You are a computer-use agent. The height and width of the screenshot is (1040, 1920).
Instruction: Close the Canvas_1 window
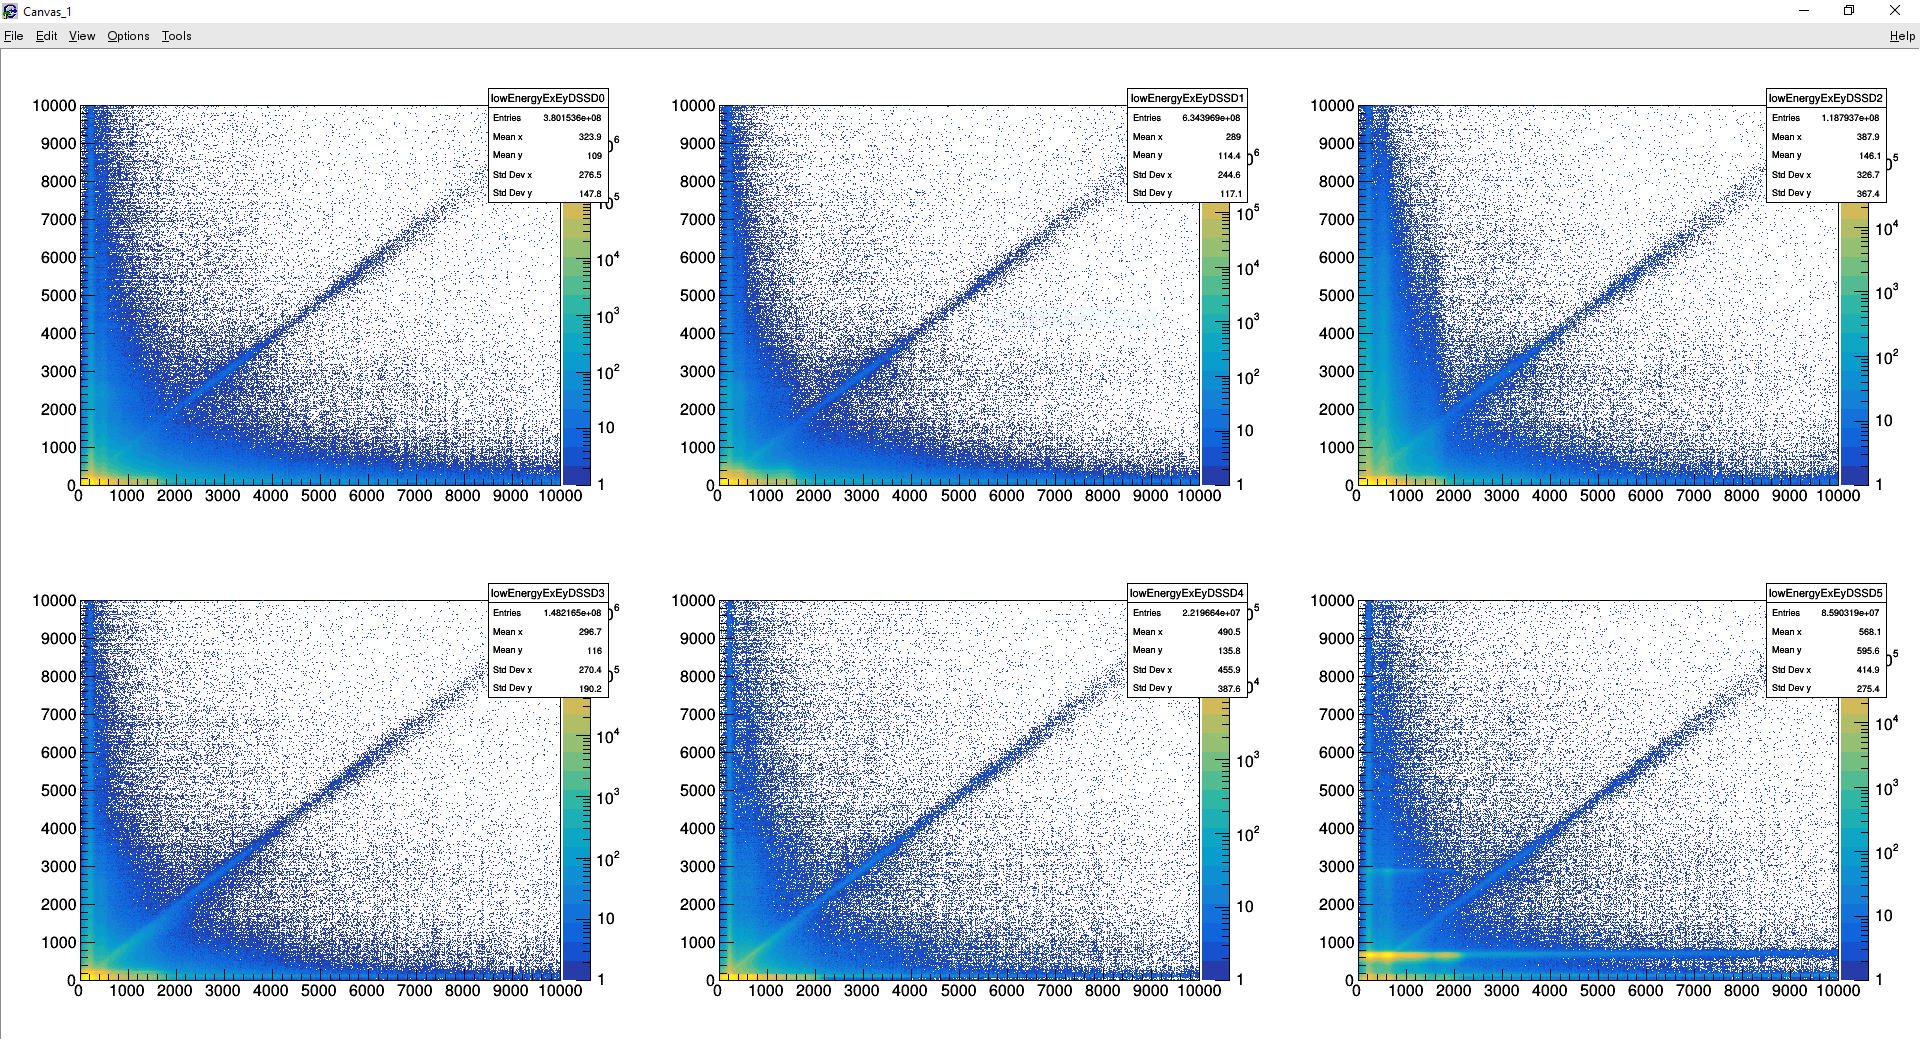1895,11
